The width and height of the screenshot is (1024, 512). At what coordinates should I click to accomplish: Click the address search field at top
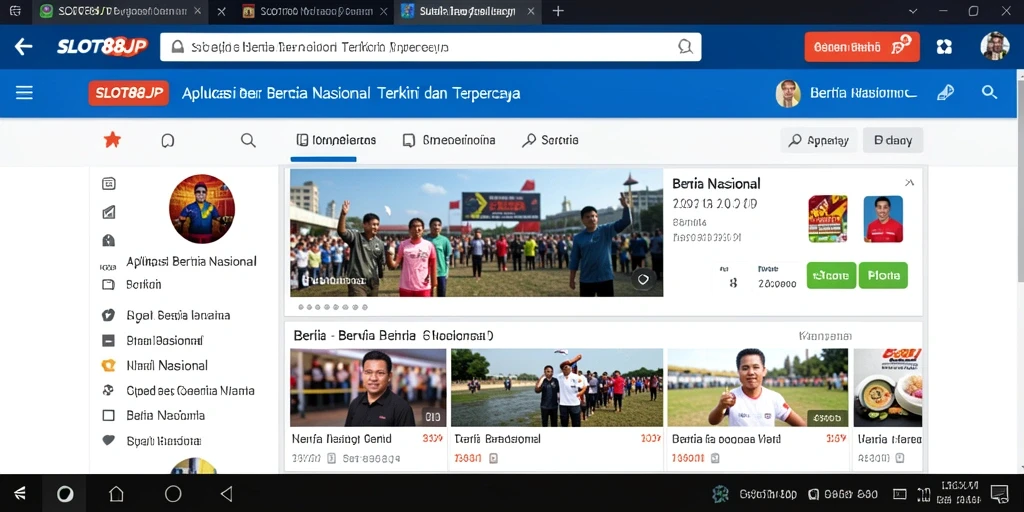tap(430, 47)
